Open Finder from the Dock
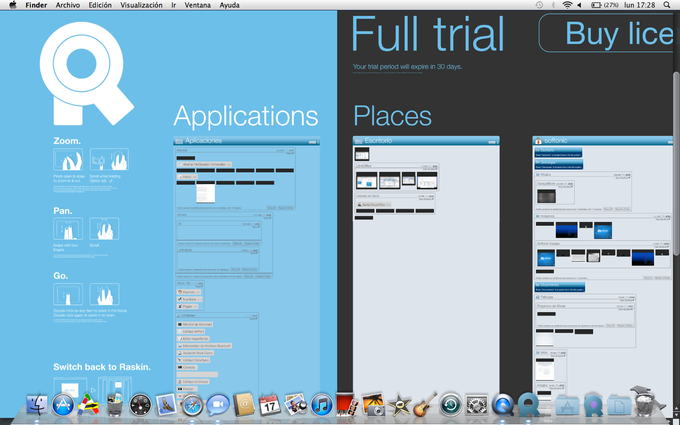 pos(37,405)
